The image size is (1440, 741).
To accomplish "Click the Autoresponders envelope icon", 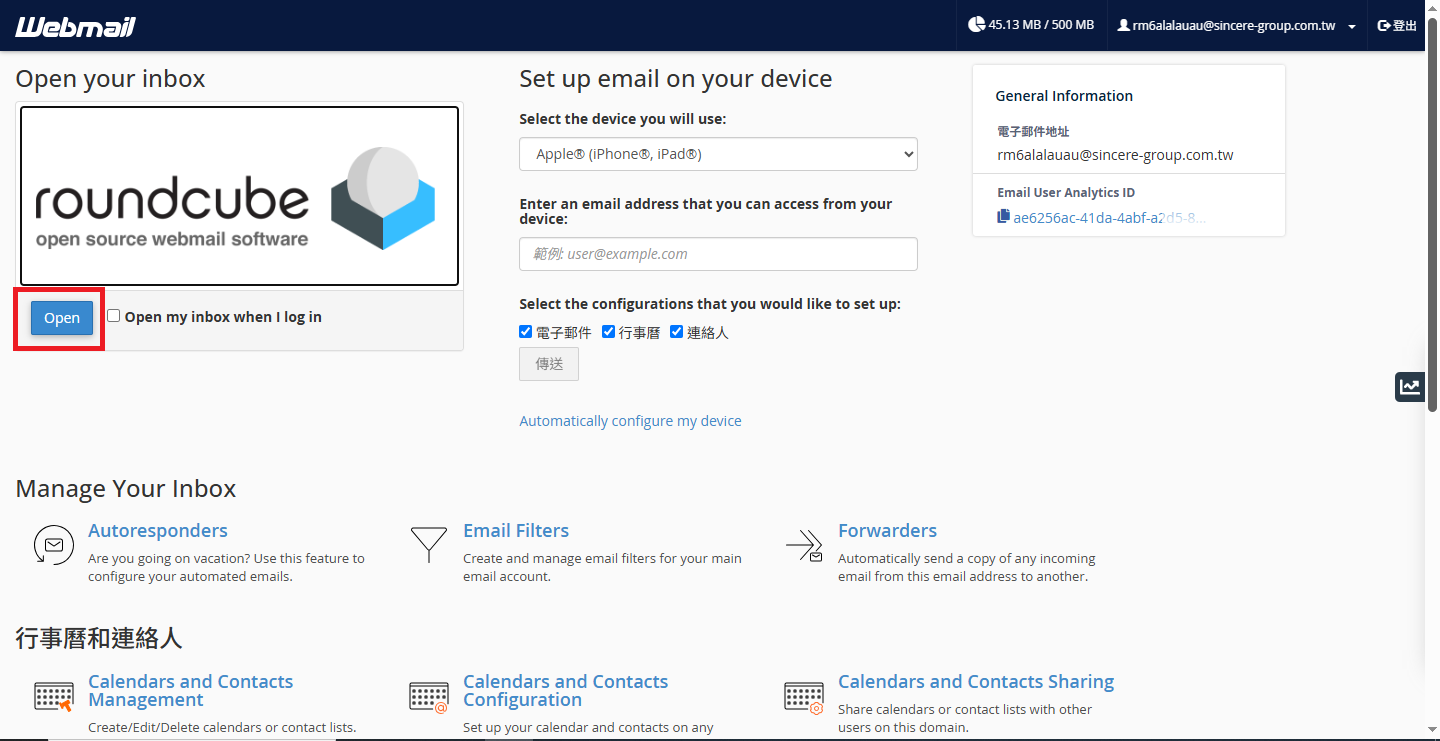I will (x=54, y=545).
